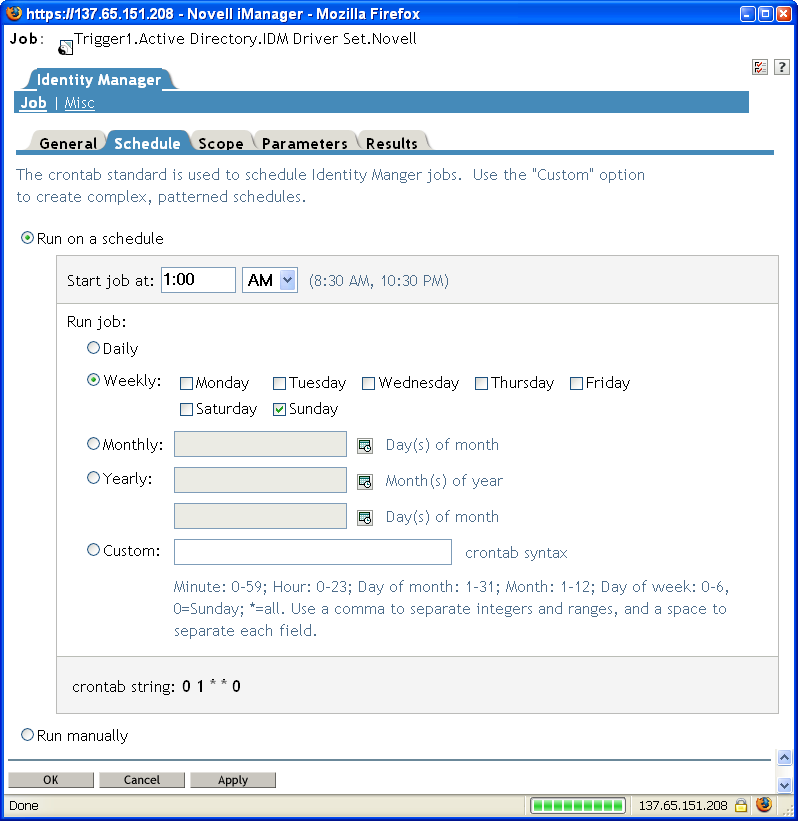Viewport: 798px width, 821px height.
Task: Open the AM/PM dropdown
Action: click(x=270, y=280)
